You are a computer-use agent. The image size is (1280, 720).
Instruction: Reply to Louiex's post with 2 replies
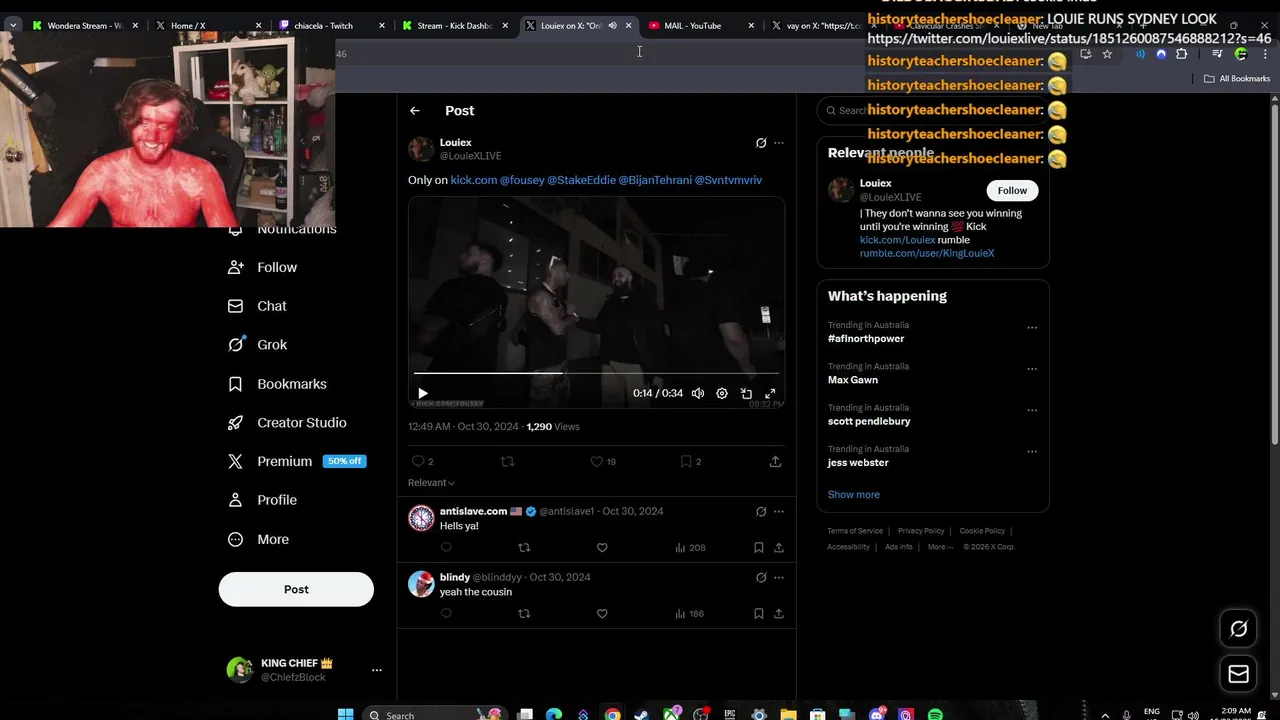pos(422,462)
